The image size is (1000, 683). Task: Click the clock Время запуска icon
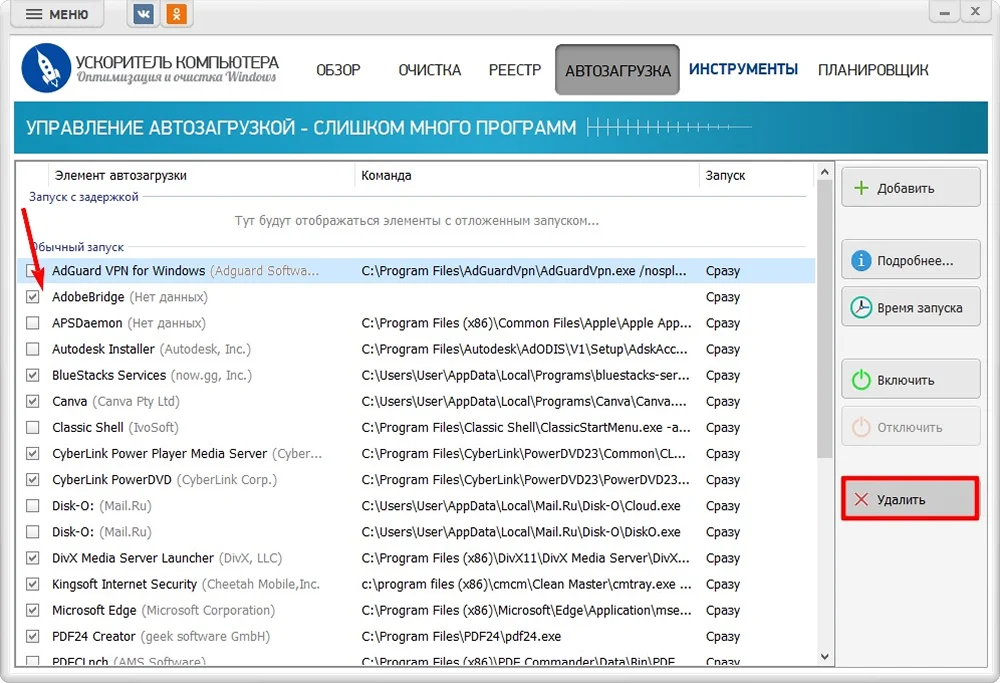861,308
